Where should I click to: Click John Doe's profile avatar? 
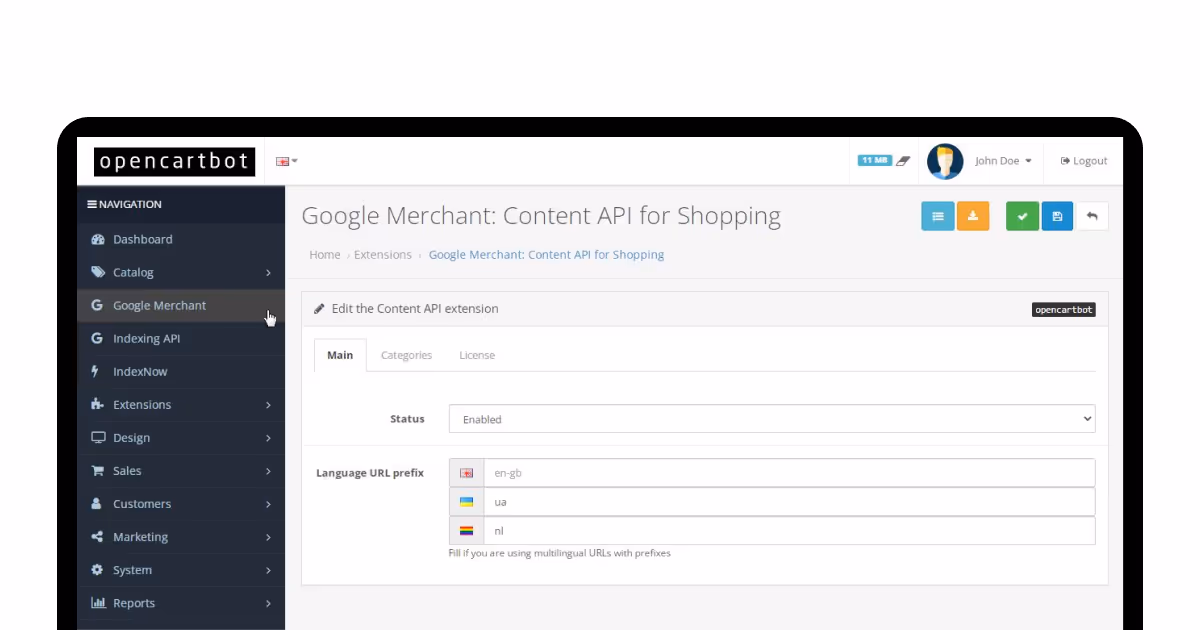click(x=945, y=161)
